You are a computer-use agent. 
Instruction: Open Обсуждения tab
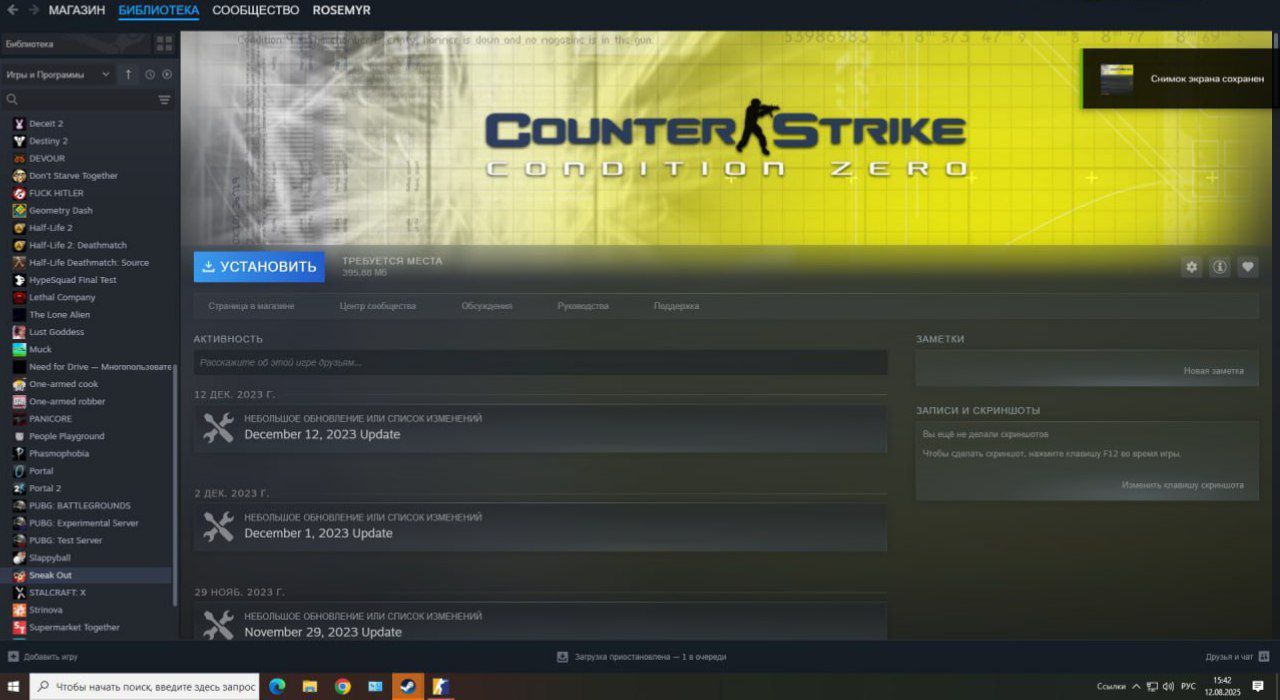pyautogui.click(x=487, y=306)
